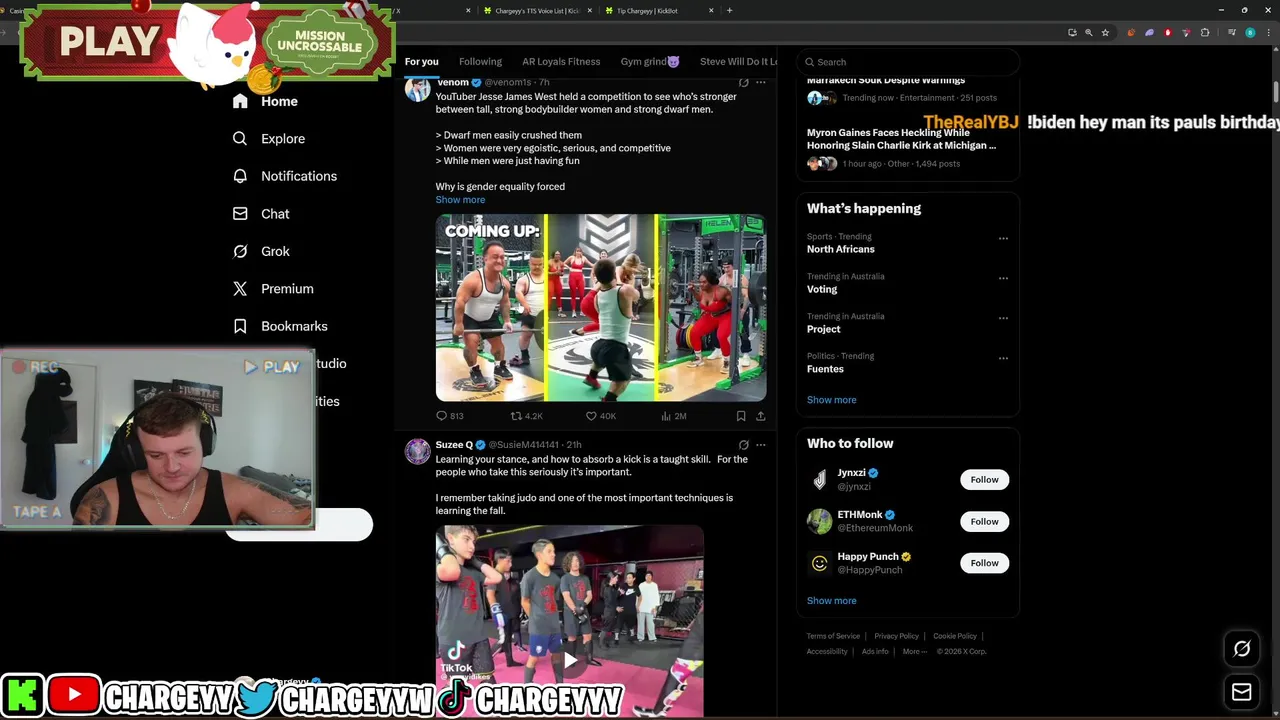Open Ads info footer link
Screen dimensions: 1280x720
tap(875, 652)
